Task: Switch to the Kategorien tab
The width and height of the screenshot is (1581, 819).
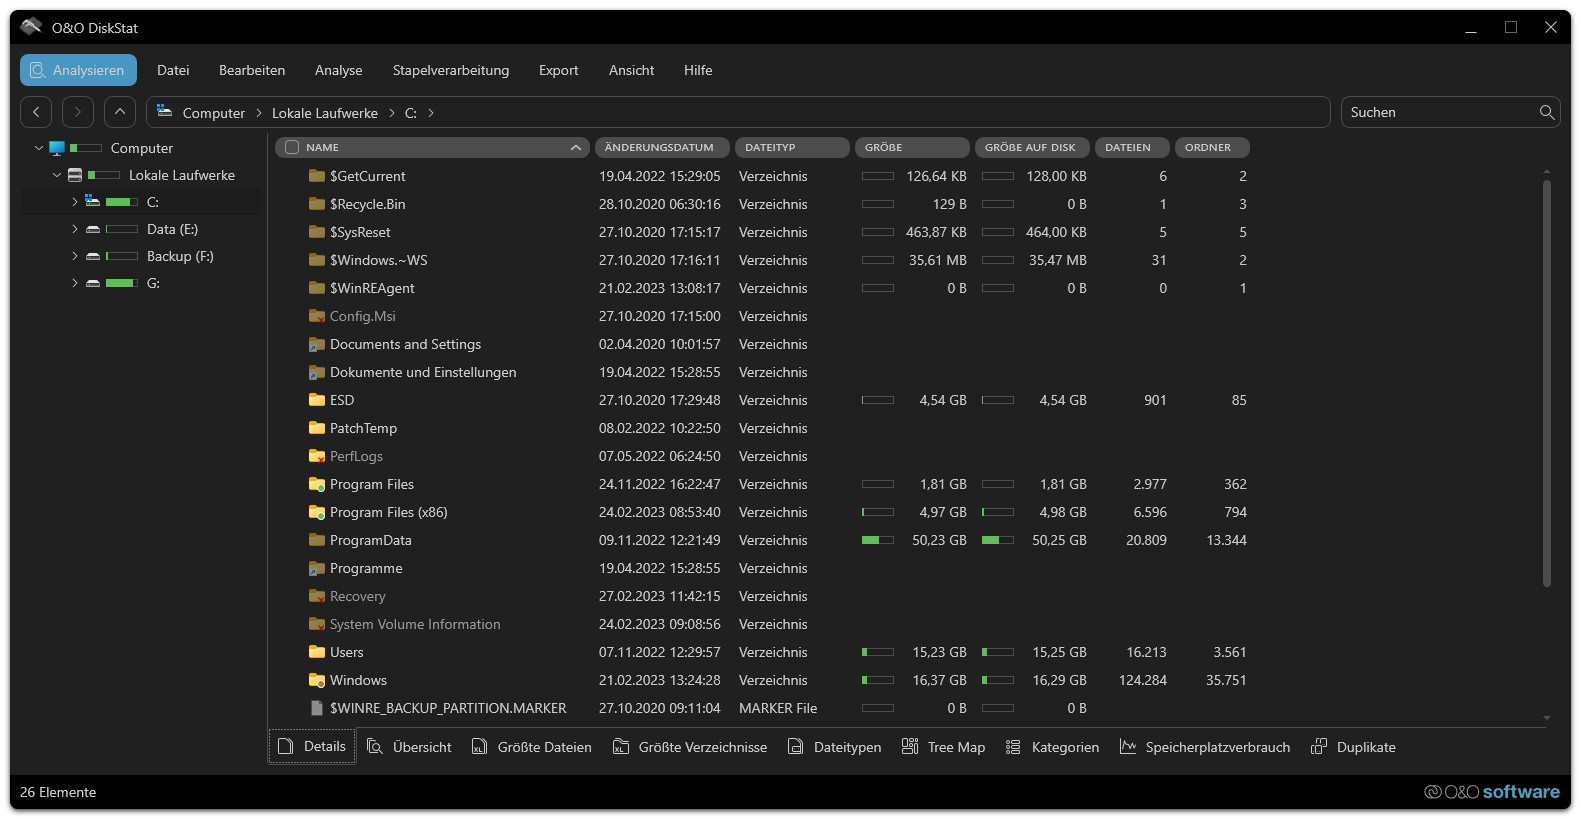Action: pyautogui.click(x=1052, y=747)
